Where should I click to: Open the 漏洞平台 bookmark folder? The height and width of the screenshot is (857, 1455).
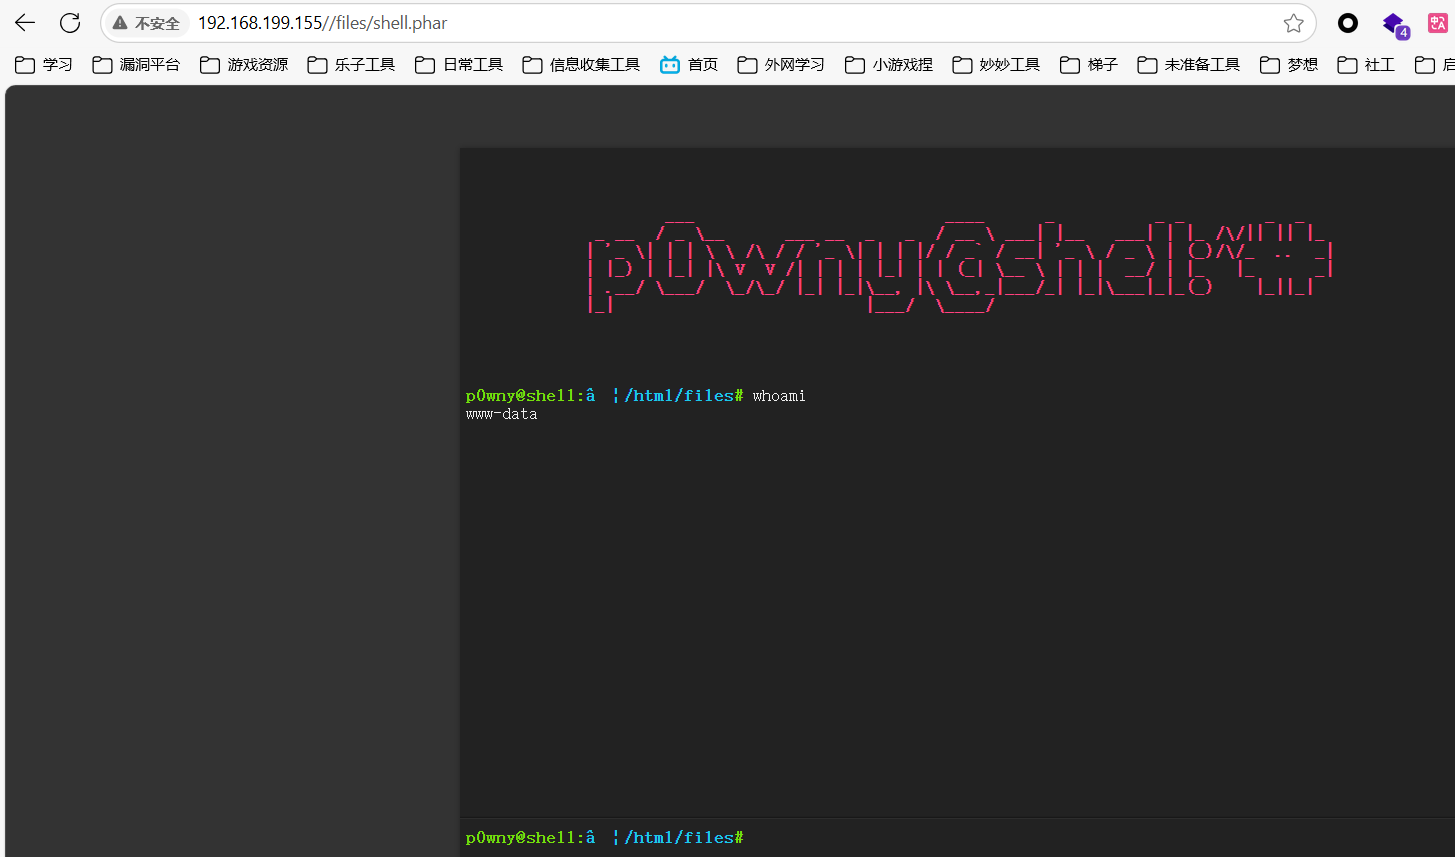click(x=136, y=65)
